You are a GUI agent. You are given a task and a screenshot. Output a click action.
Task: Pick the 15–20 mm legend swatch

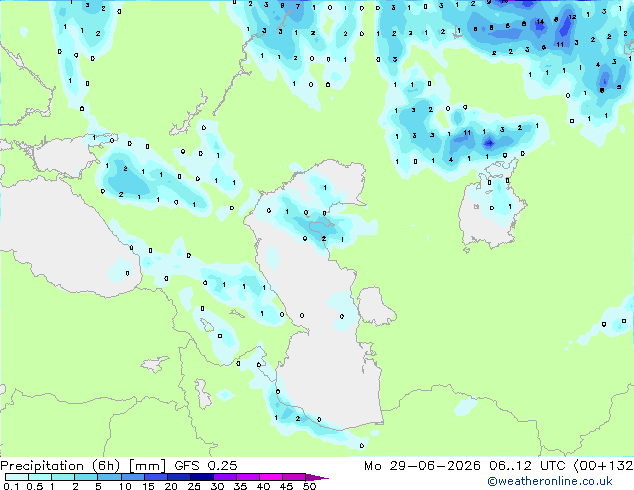[155, 477]
